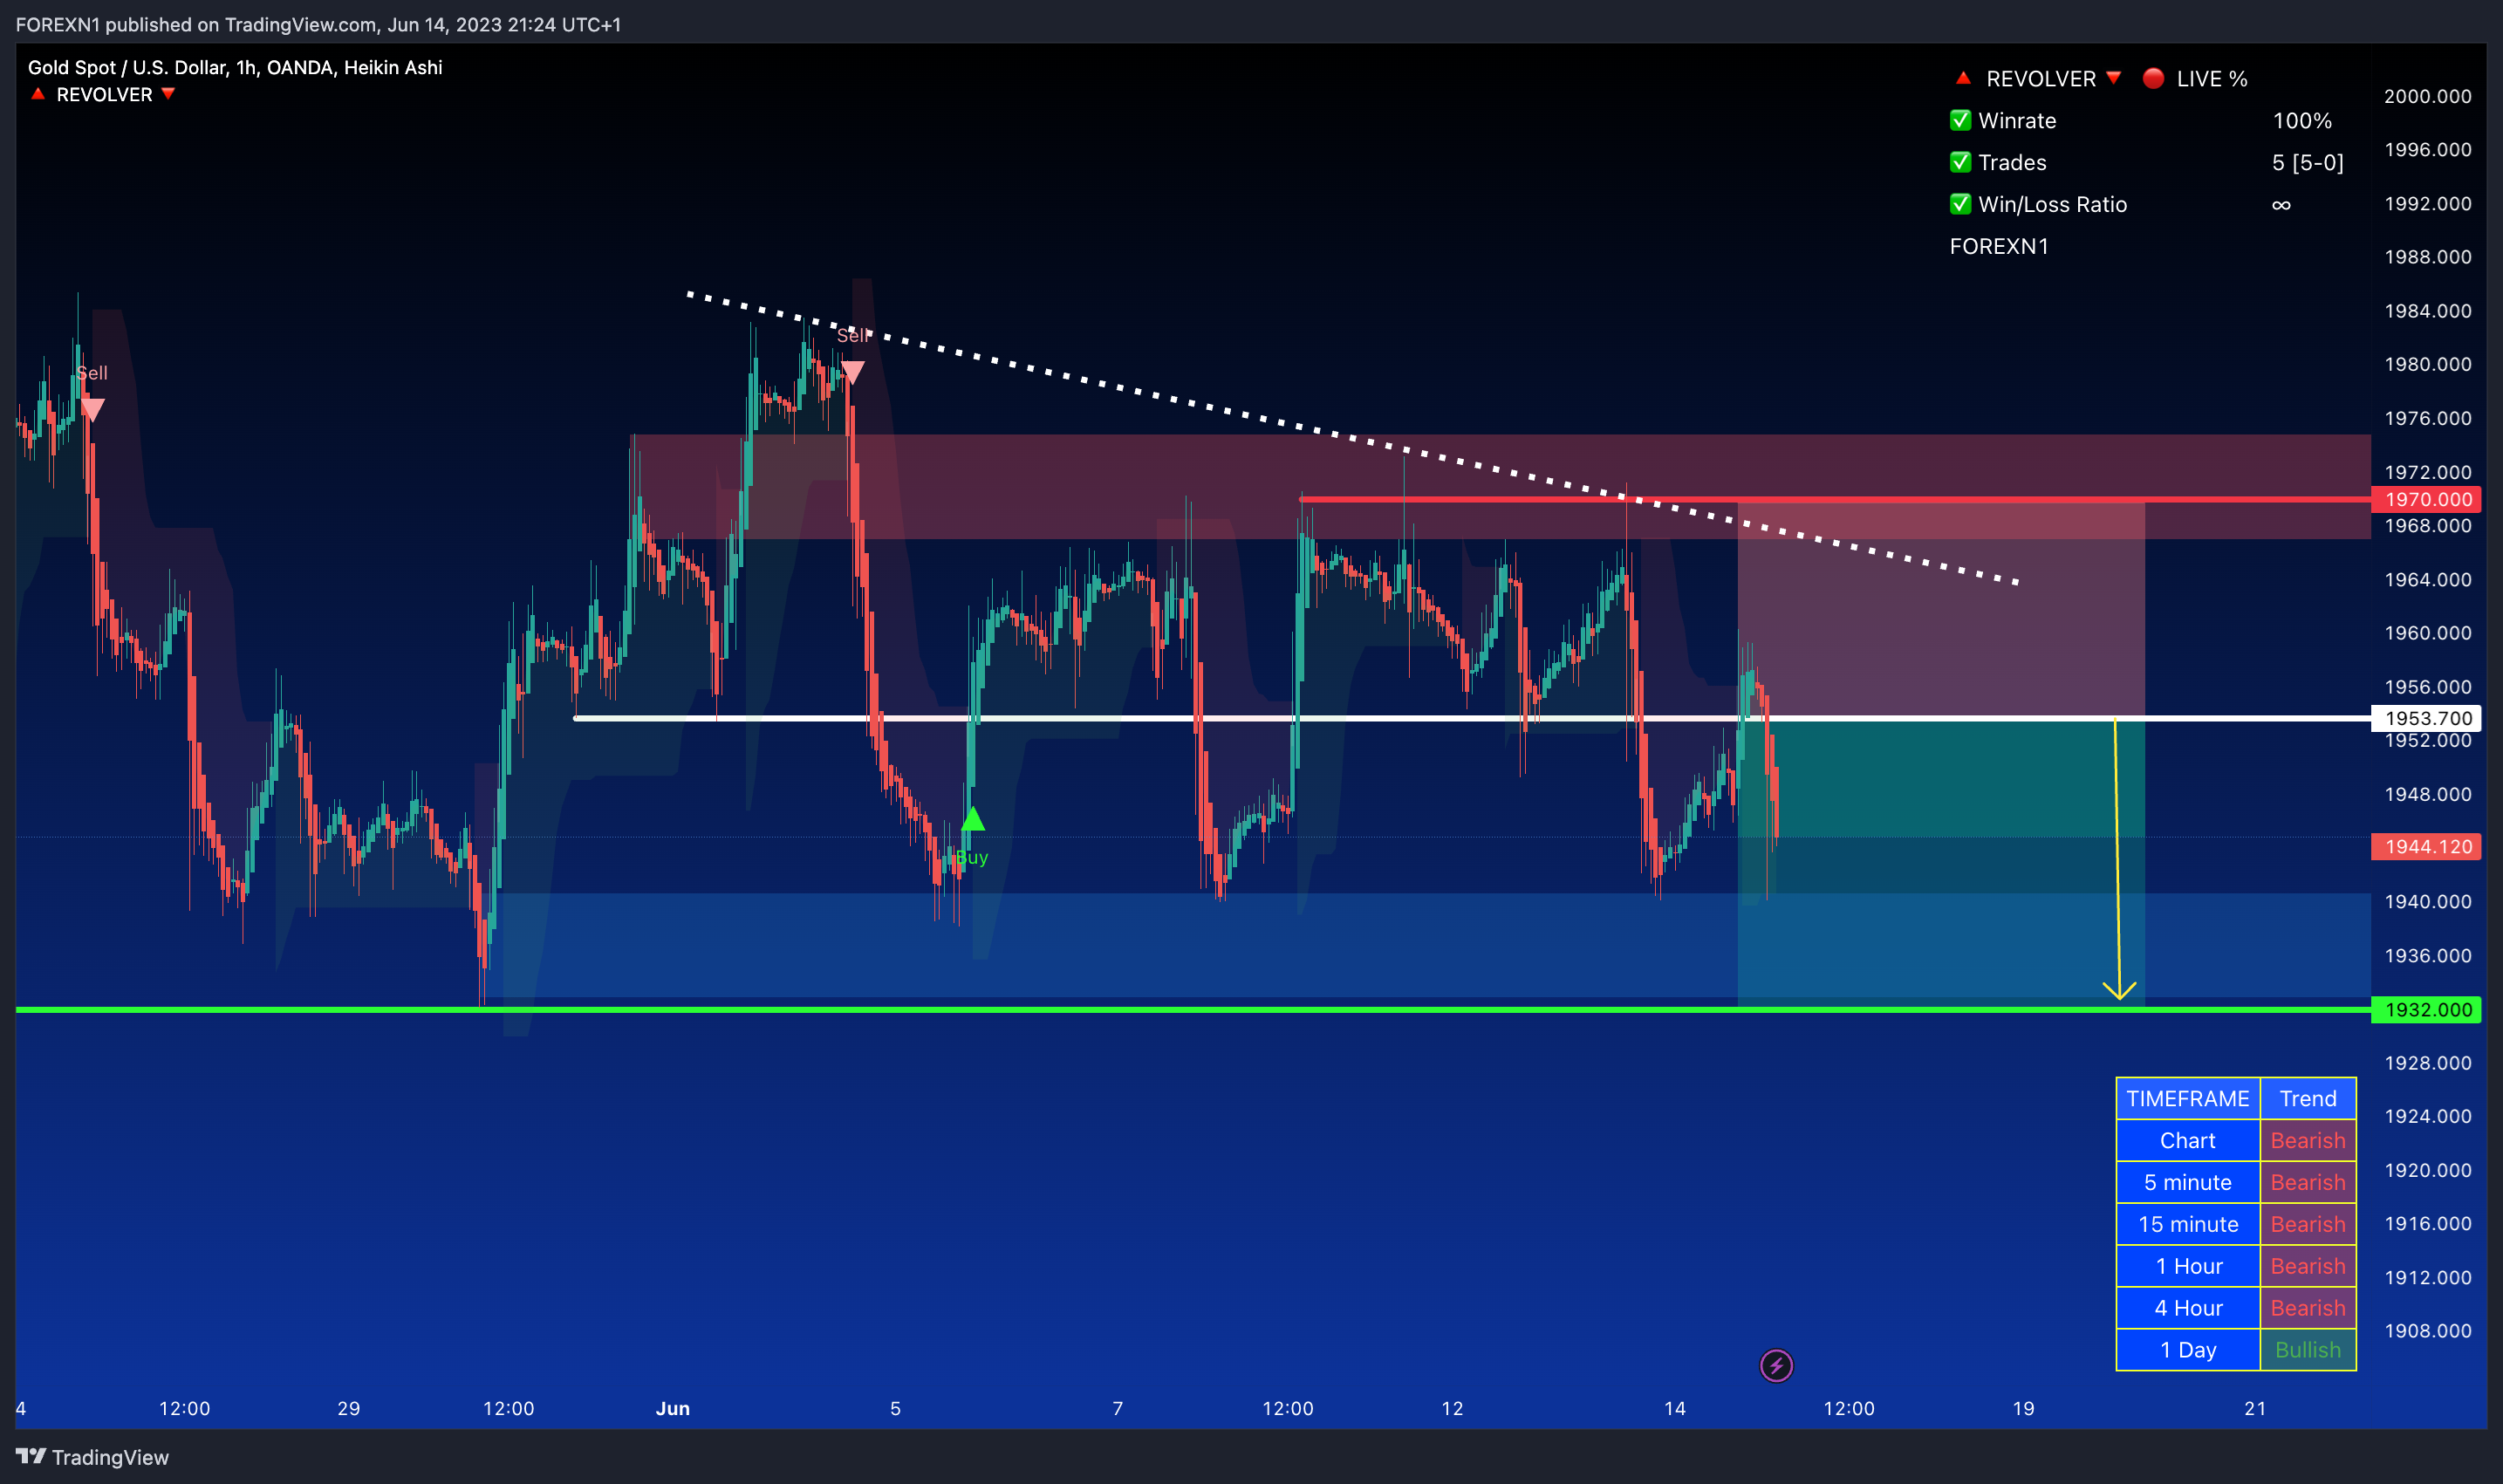Click the white dotted descending trendline
The height and width of the screenshot is (1484, 2503).
point(1353,437)
